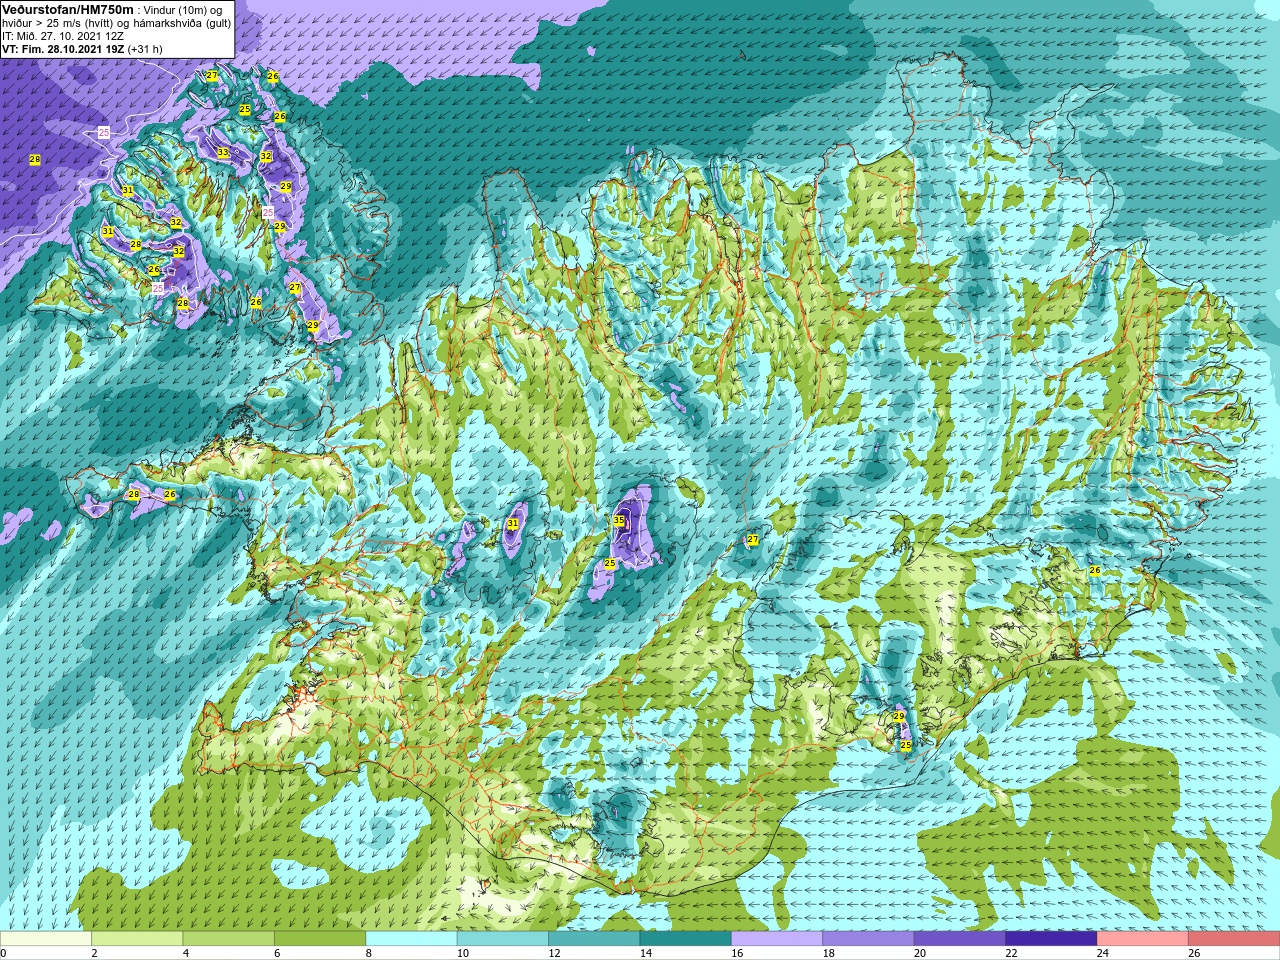This screenshot has height=960, width=1280.
Task: Click the 6–8 m/s green legend swatch
Action: [320, 939]
